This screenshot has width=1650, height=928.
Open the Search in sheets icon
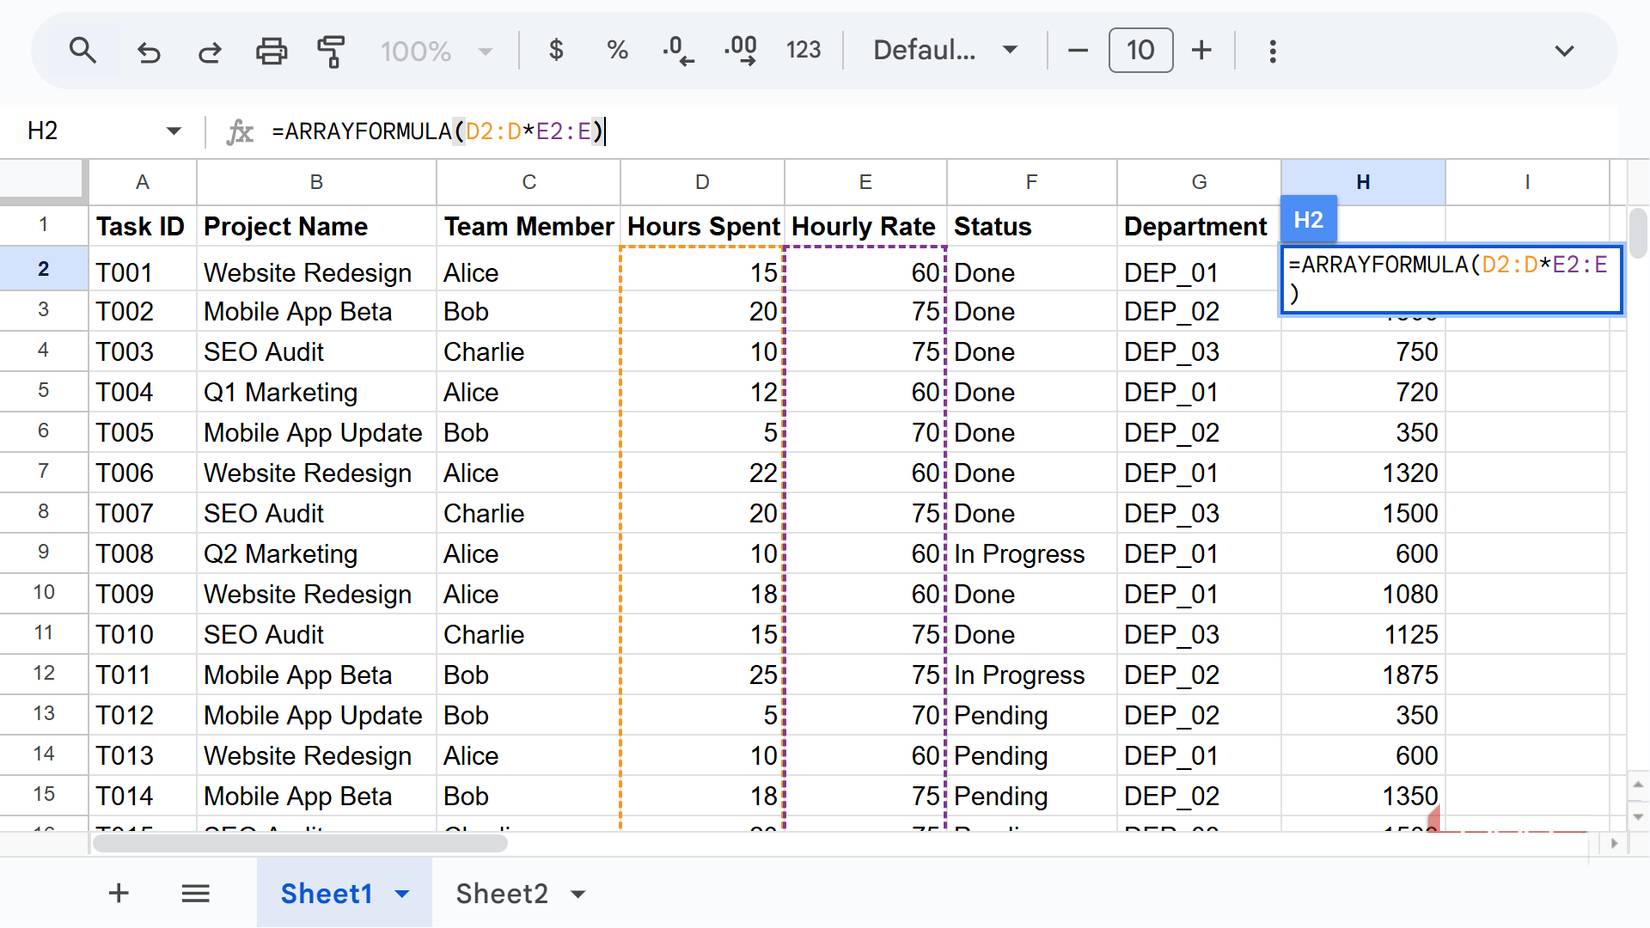(x=83, y=50)
